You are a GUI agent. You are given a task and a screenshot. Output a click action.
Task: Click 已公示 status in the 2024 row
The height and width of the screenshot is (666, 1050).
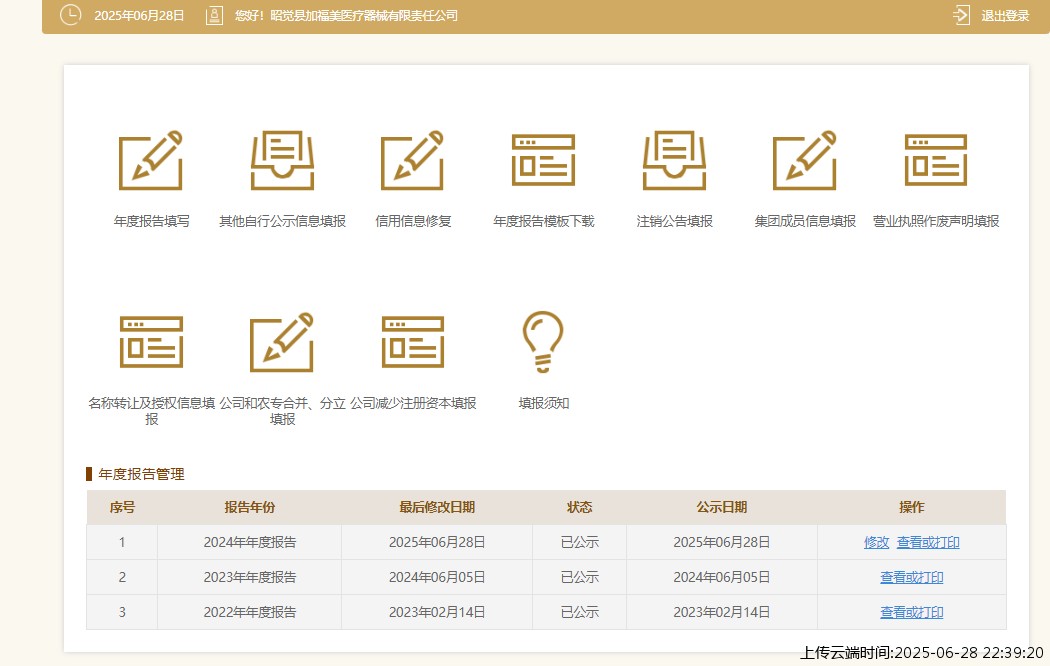579,542
